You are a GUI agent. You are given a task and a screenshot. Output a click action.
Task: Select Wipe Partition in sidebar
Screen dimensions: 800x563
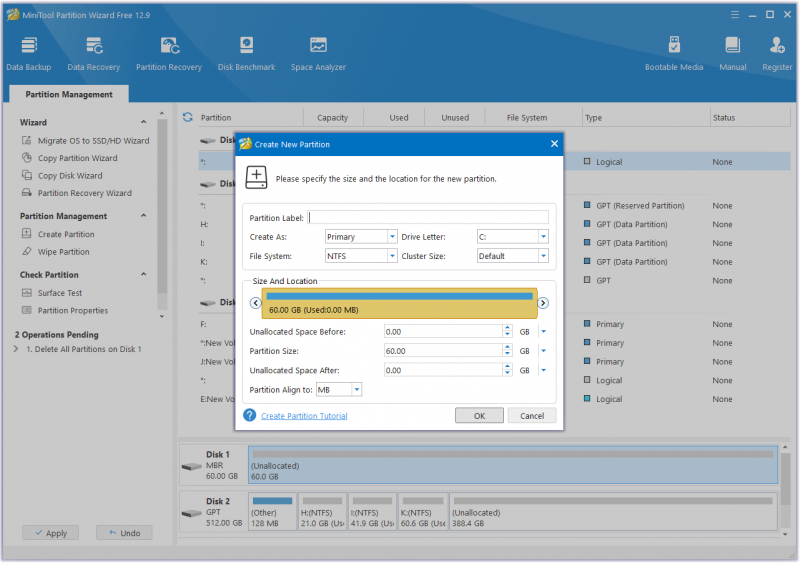[55, 252]
